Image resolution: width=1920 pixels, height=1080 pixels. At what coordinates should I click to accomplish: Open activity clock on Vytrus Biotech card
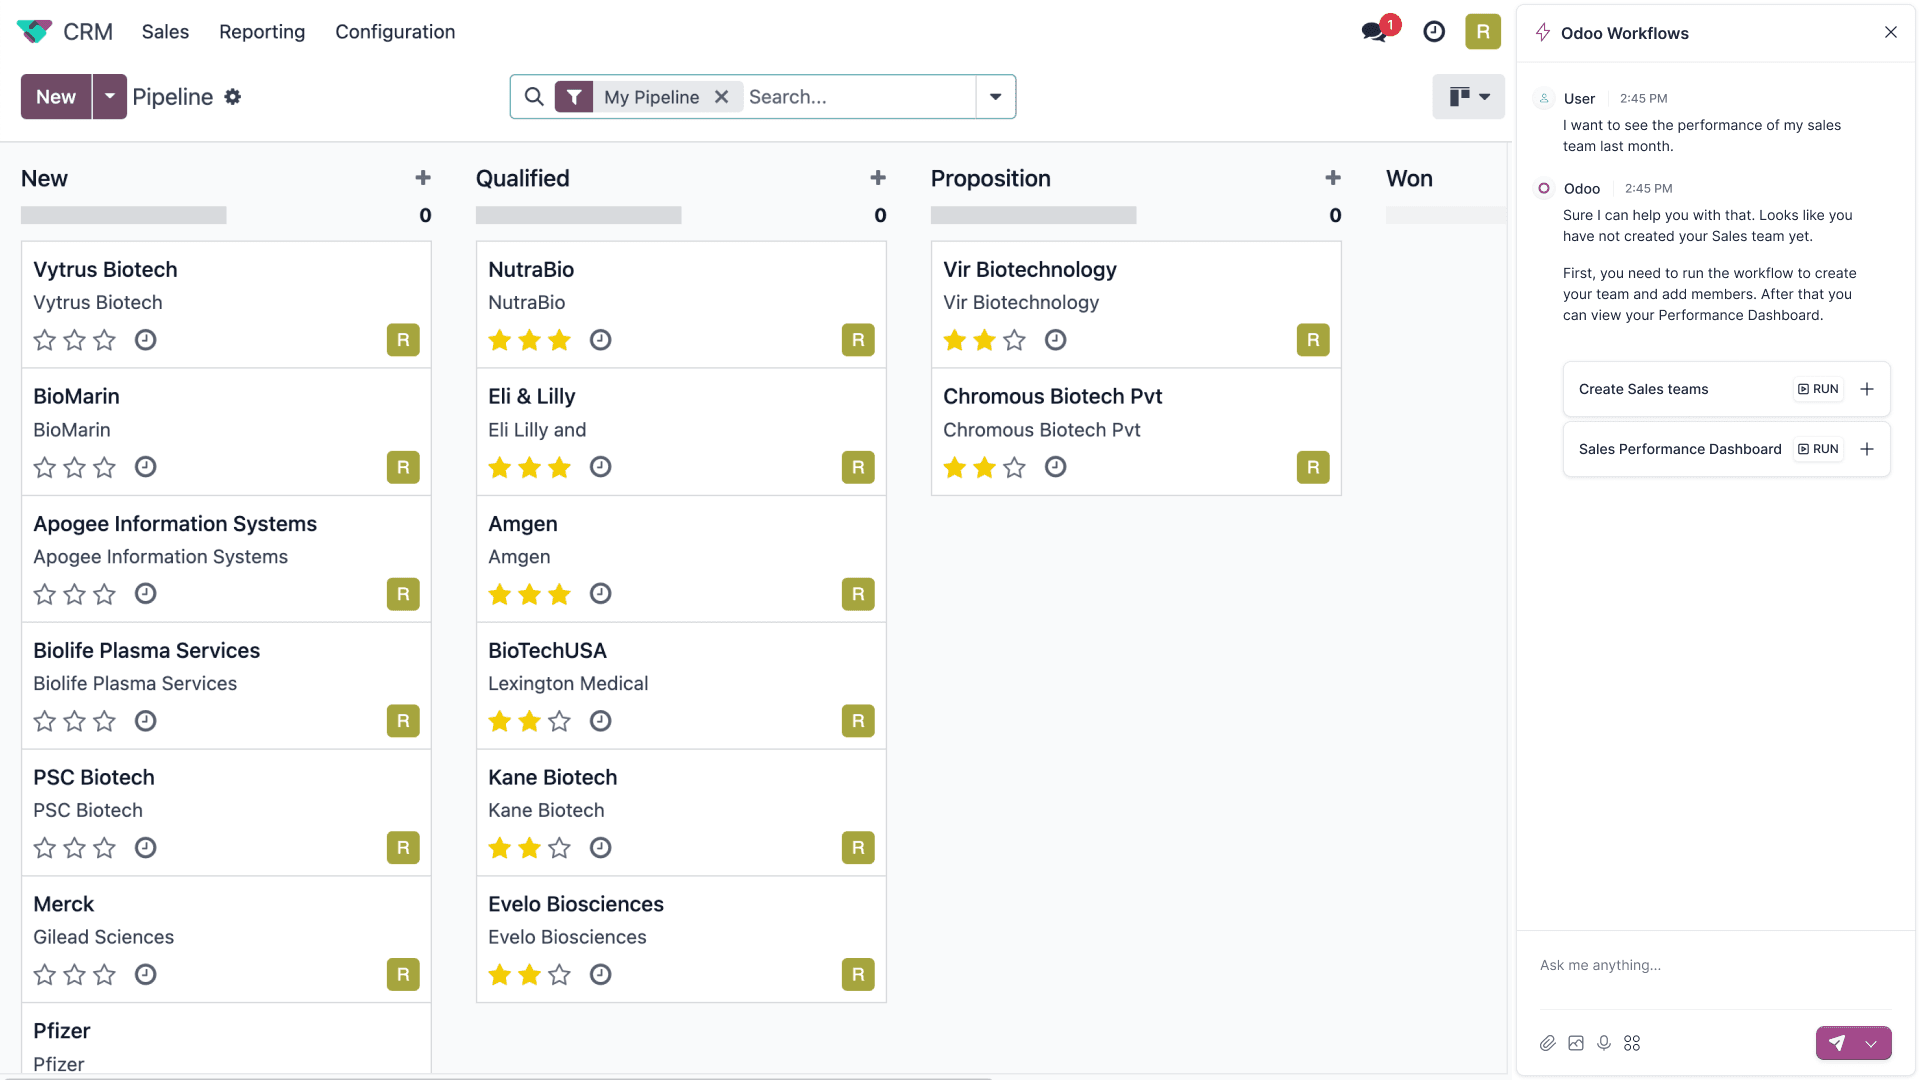[146, 340]
